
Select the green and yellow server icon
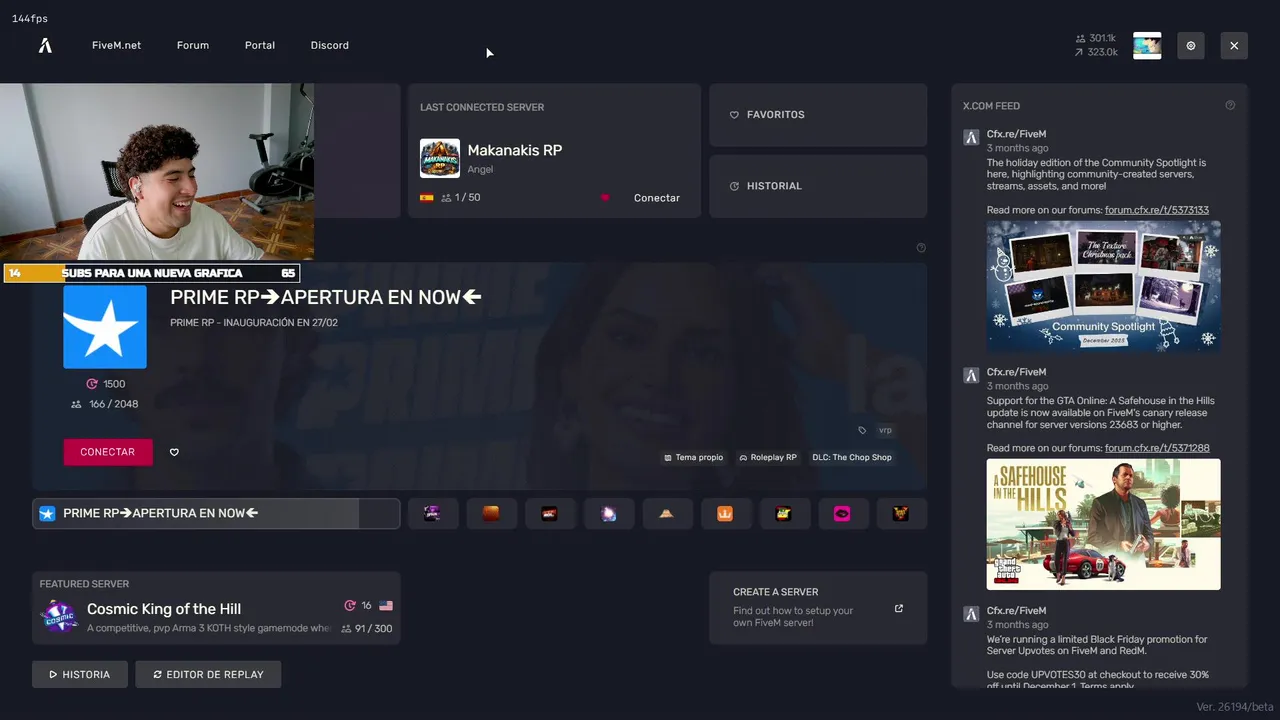coord(784,513)
